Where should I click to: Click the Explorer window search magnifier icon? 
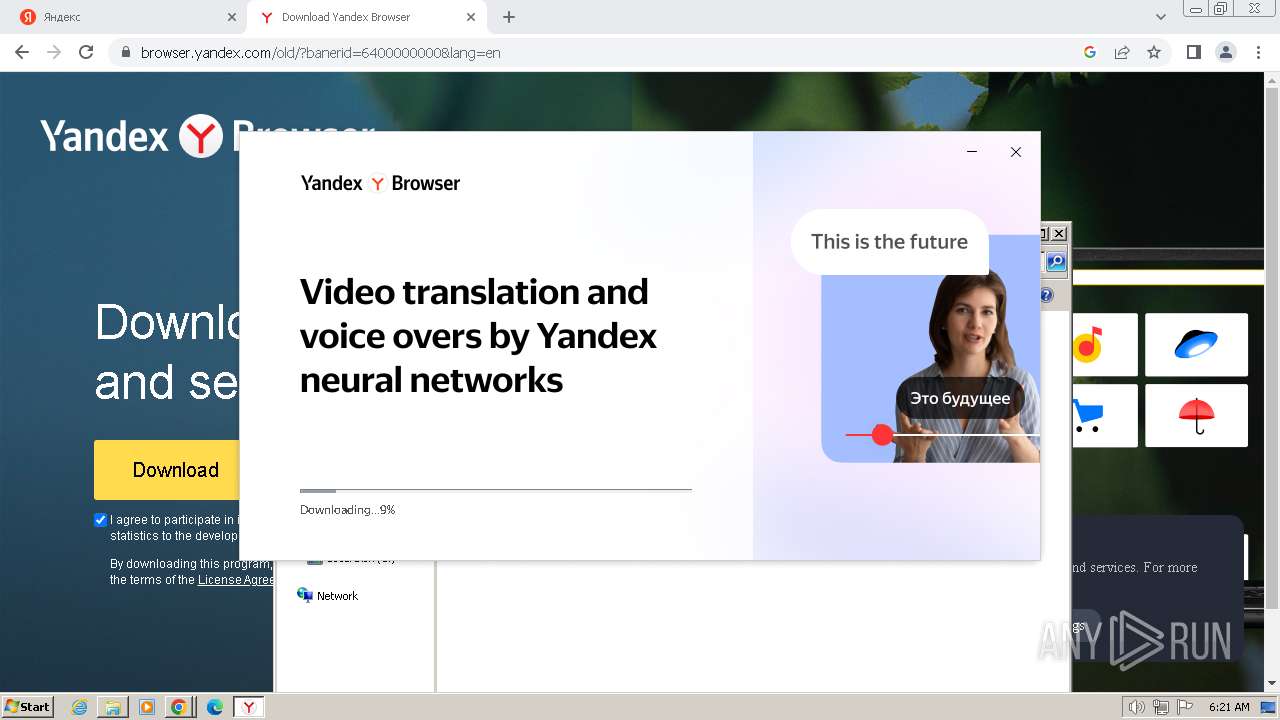pyautogui.click(x=1056, y=263)
